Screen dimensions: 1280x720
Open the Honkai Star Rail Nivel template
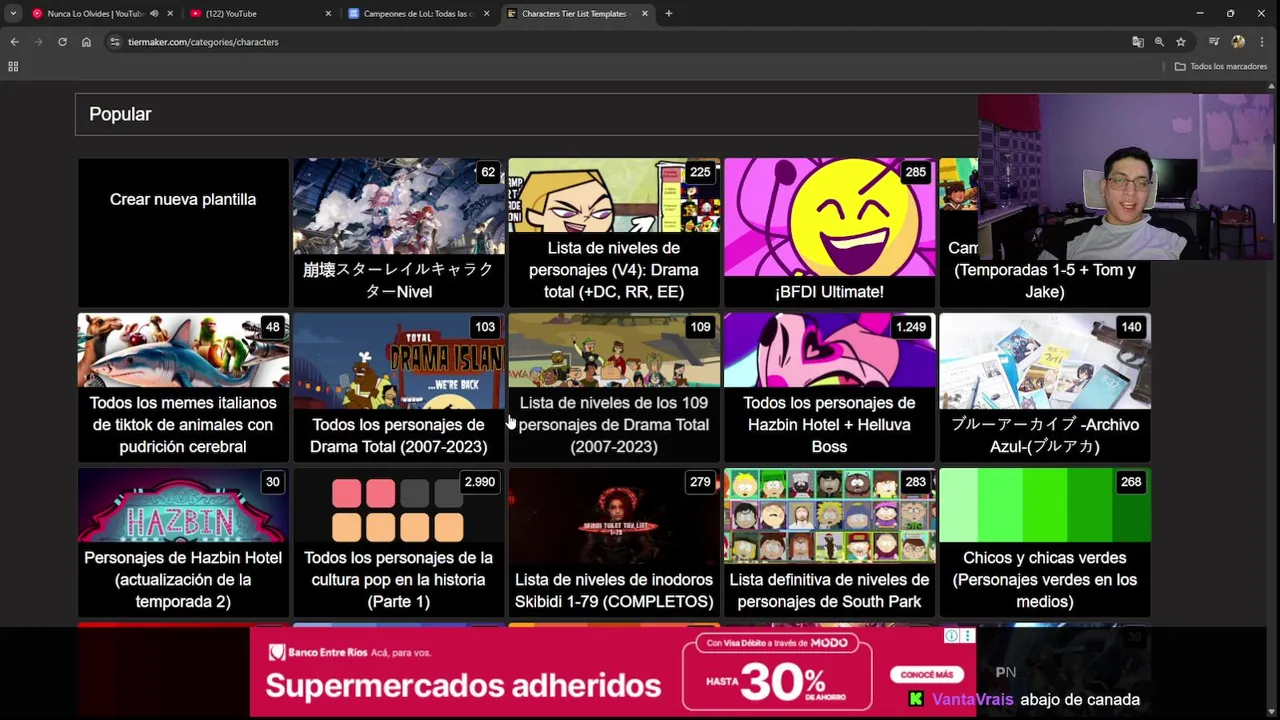coord(399,232)
